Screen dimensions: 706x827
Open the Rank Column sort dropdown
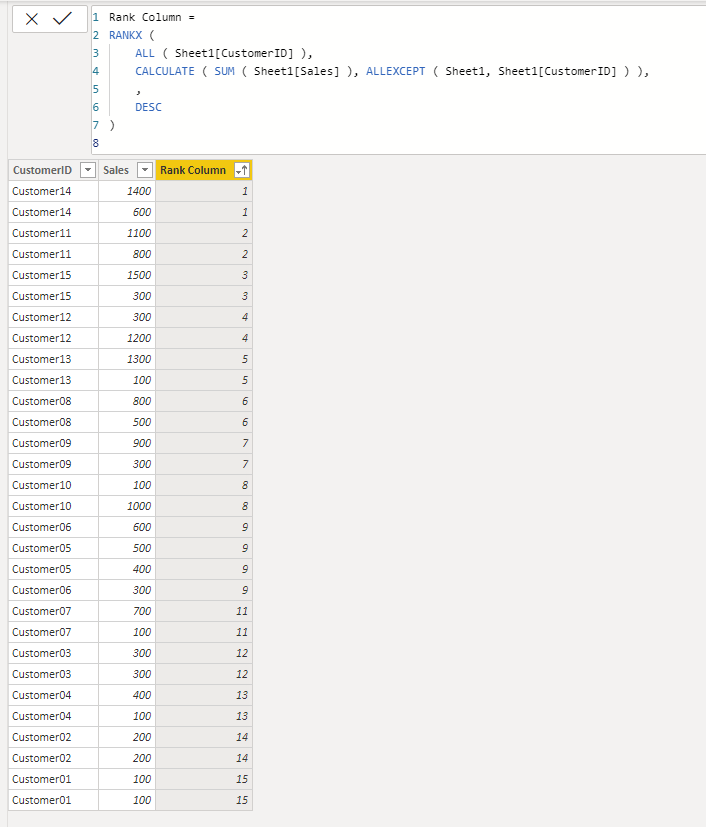pyautogui.click(x=242, y=170)
